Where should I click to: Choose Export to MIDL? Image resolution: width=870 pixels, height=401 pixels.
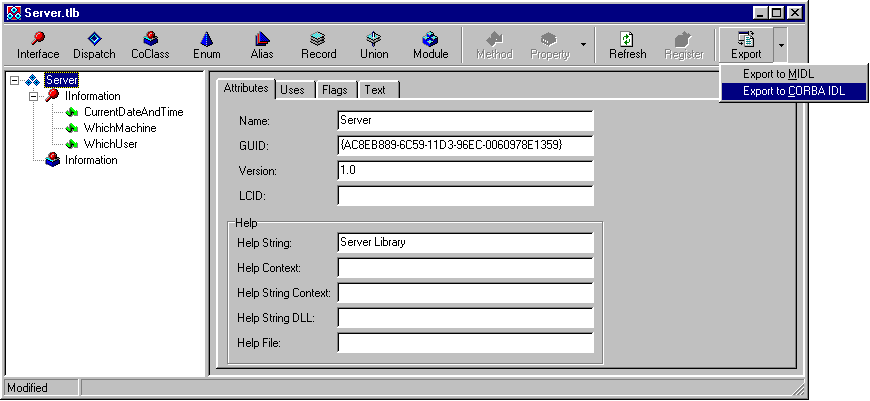[x=777, y=74]
